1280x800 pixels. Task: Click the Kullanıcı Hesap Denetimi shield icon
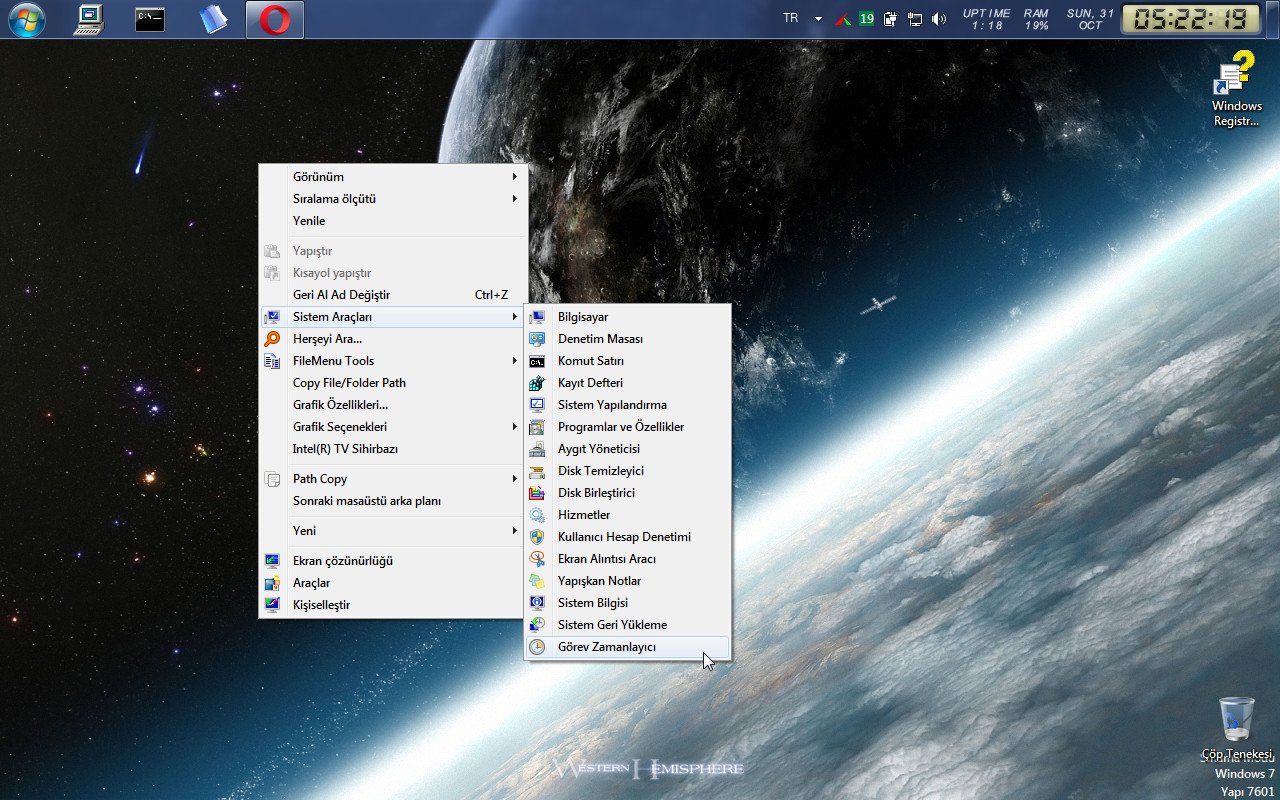(x=537, y=537)
